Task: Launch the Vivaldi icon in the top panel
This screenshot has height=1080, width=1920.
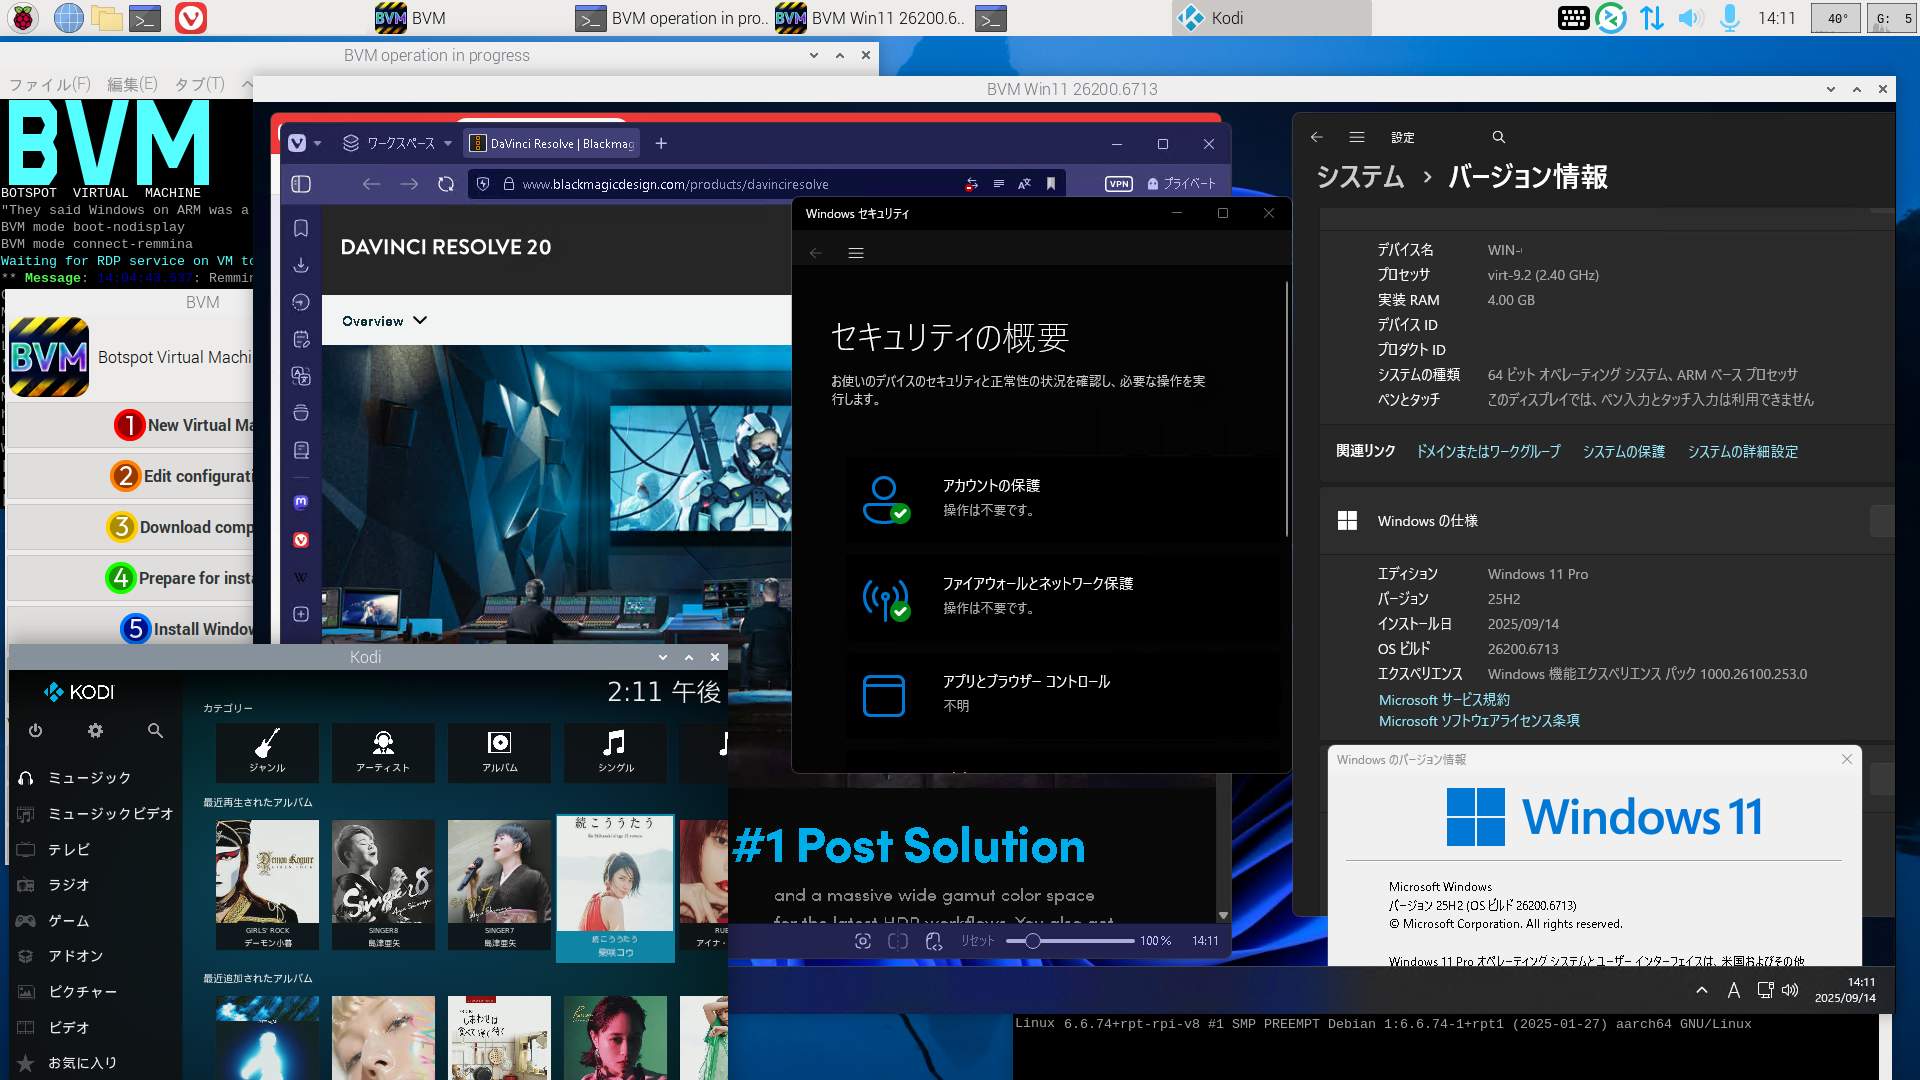Action: [x=190, y=18]
